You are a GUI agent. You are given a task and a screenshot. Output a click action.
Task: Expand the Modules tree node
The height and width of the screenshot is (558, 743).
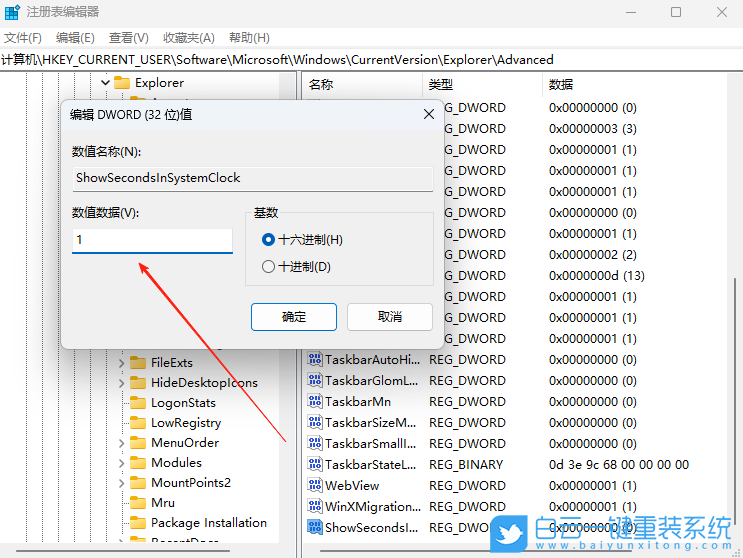[121, 463]
